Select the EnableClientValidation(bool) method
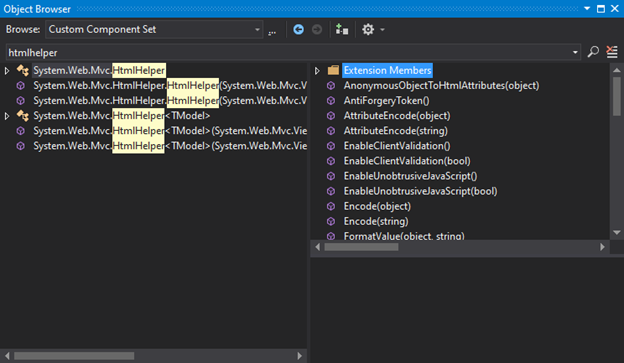 (x=407, y=161)
